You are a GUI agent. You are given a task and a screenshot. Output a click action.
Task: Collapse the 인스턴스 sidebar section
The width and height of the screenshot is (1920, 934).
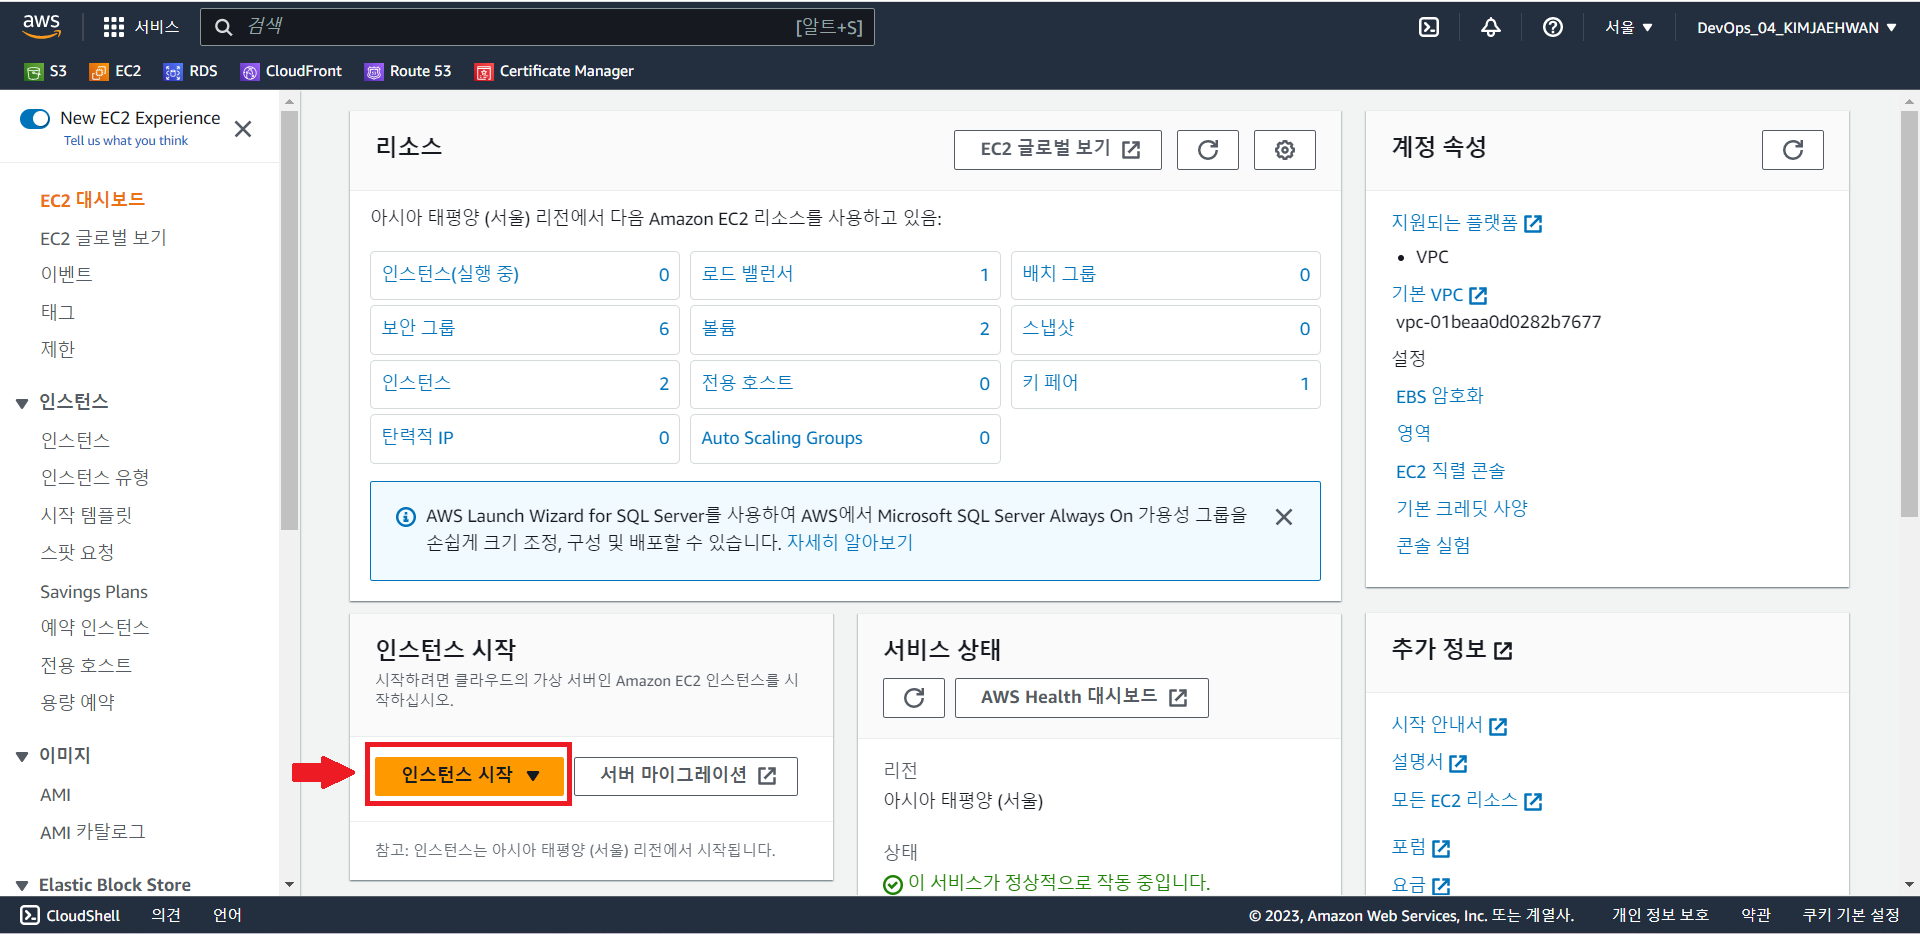tap(22, 403)
